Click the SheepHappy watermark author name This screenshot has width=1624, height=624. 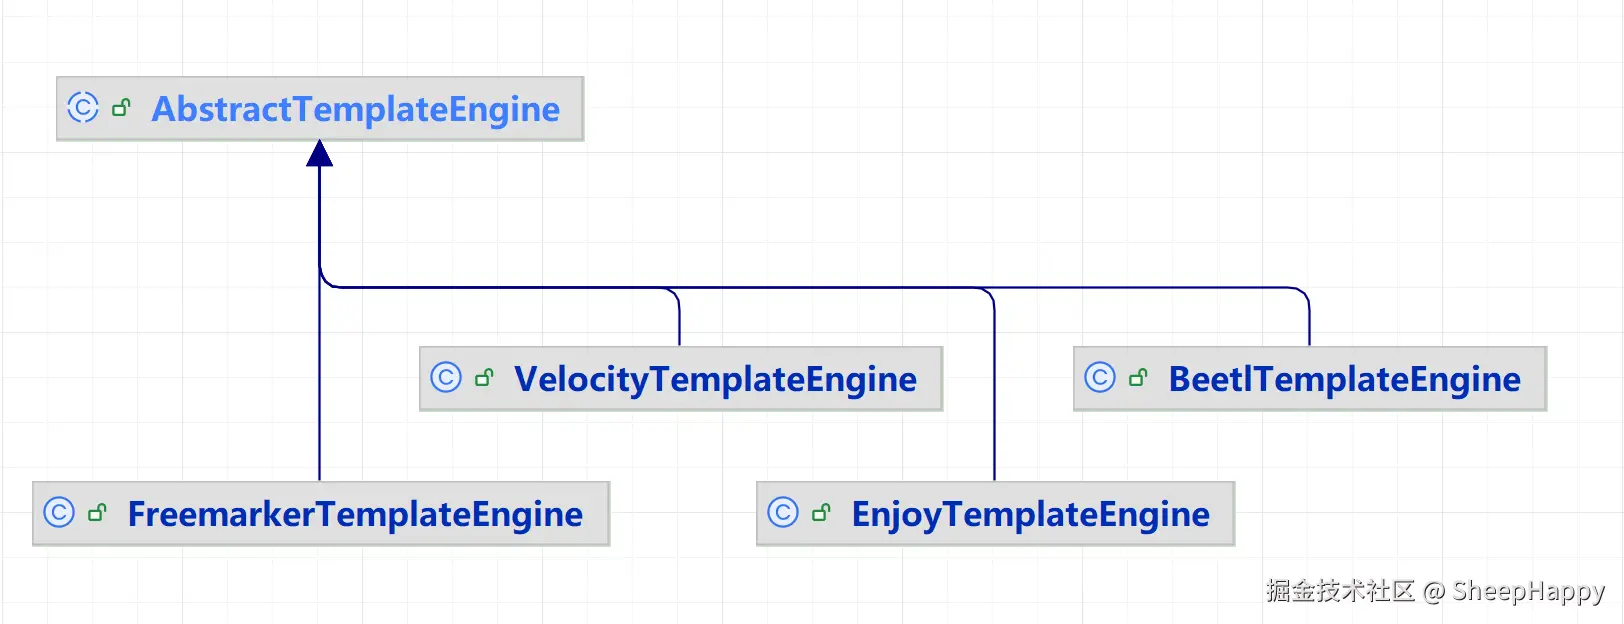1528,591
